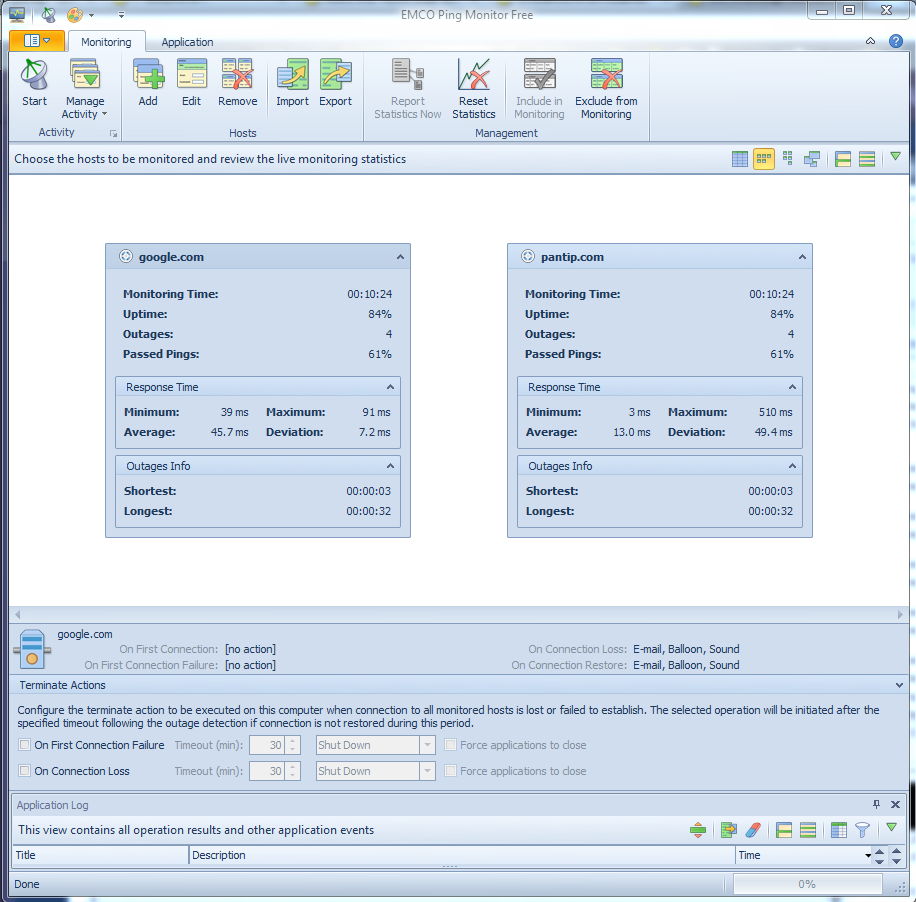Switch to the Application ribbon tab
The height and width of the screenshot is (902, 916).
click(187, 42)
